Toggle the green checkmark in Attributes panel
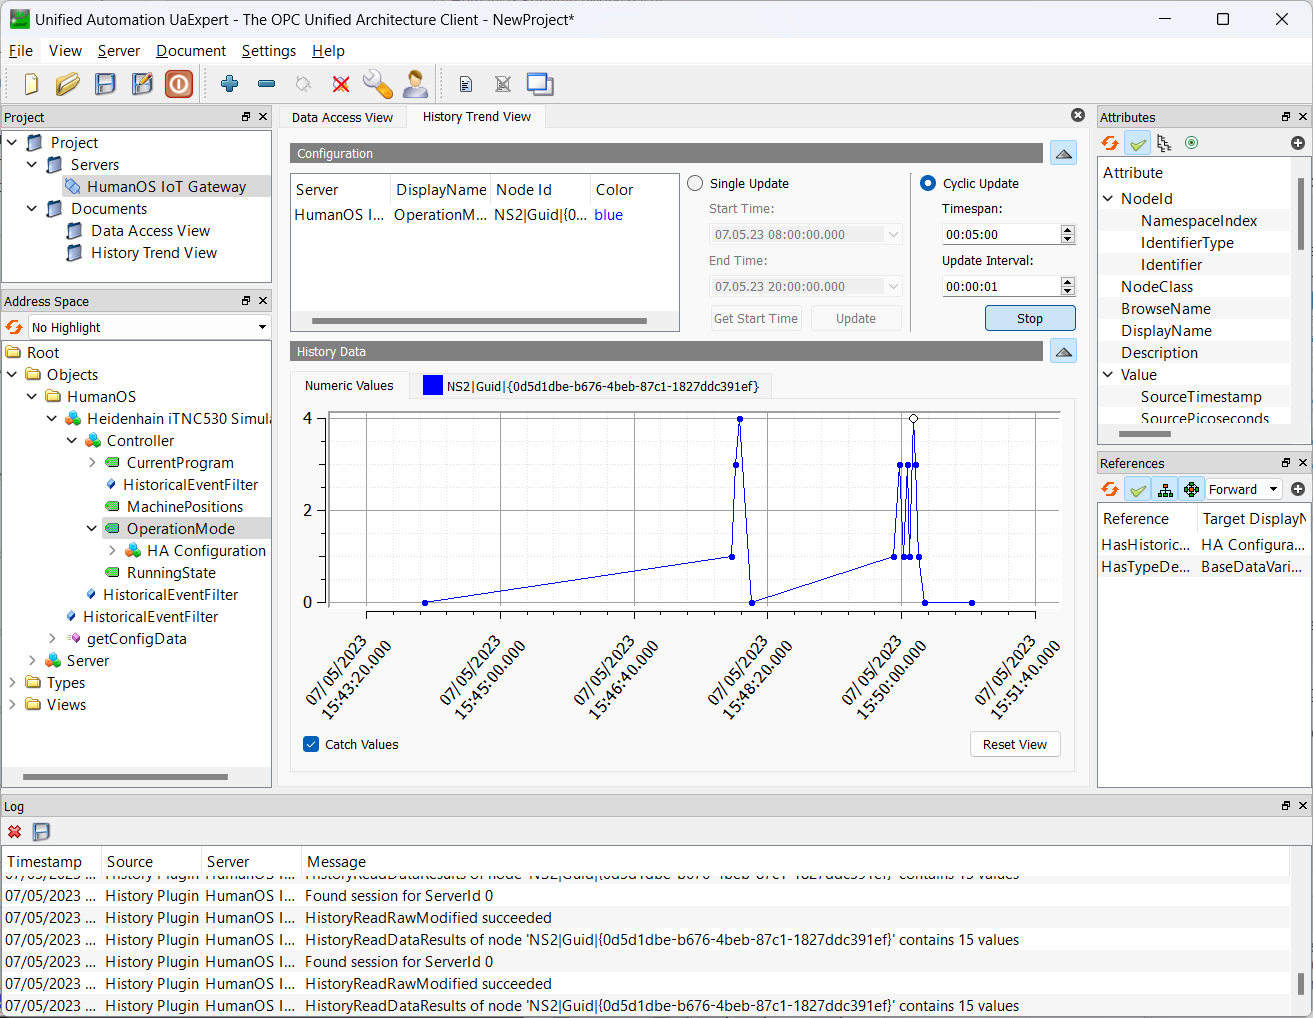 pyautogui.click(x=1137, y=143)
